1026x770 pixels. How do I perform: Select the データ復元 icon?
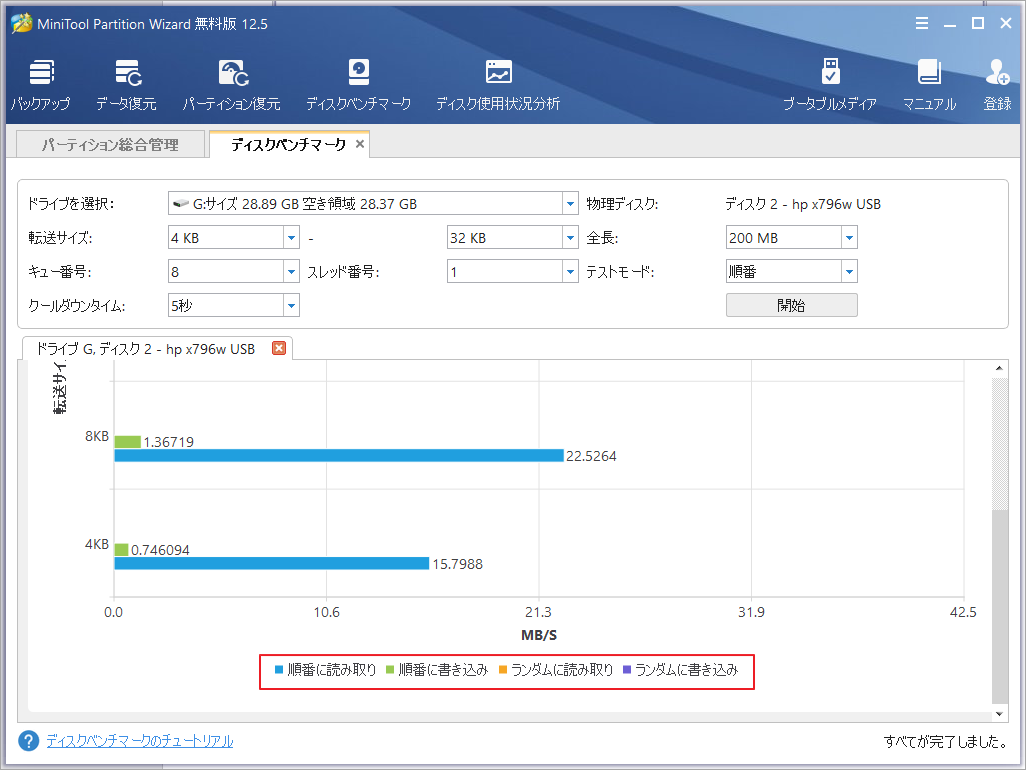(x=128, y=80)
